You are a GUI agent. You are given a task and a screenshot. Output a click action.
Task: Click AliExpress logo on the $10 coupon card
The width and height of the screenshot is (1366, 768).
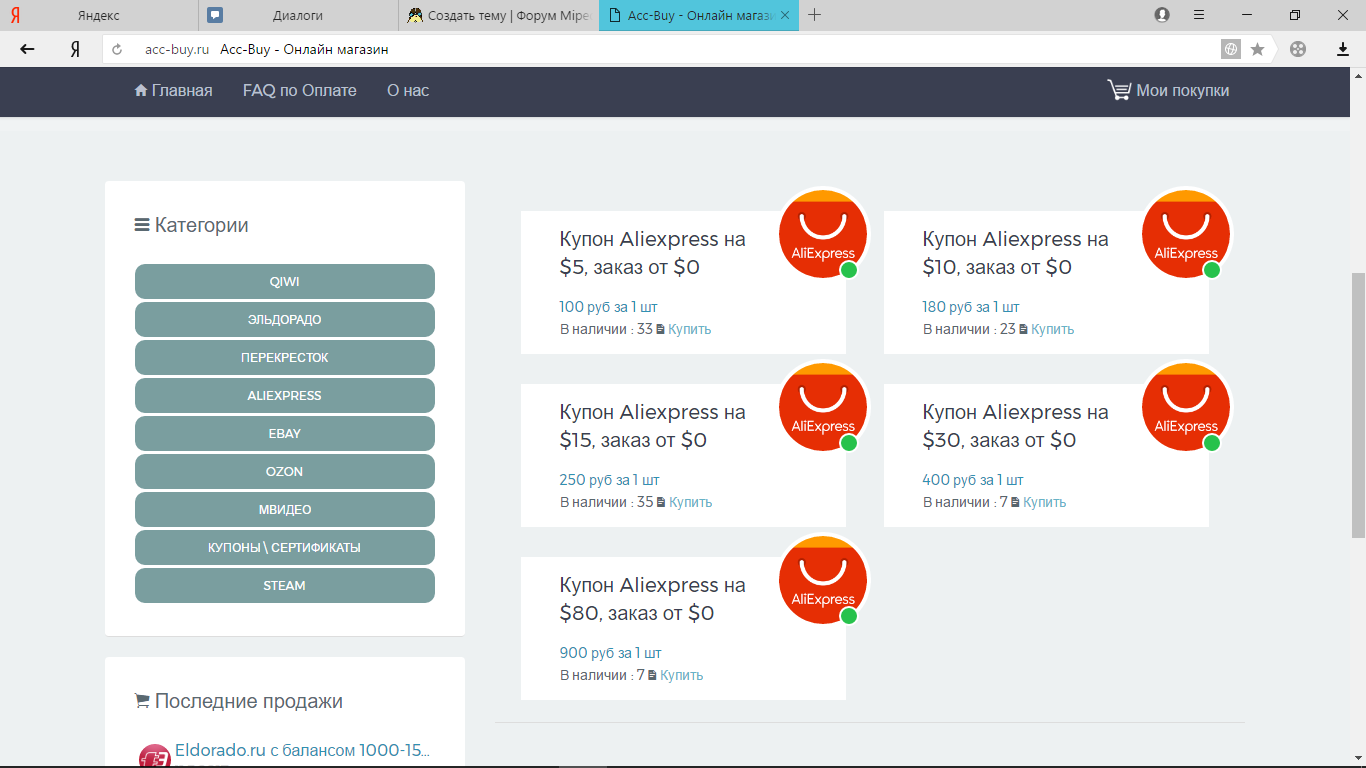tap(1186, 234)
